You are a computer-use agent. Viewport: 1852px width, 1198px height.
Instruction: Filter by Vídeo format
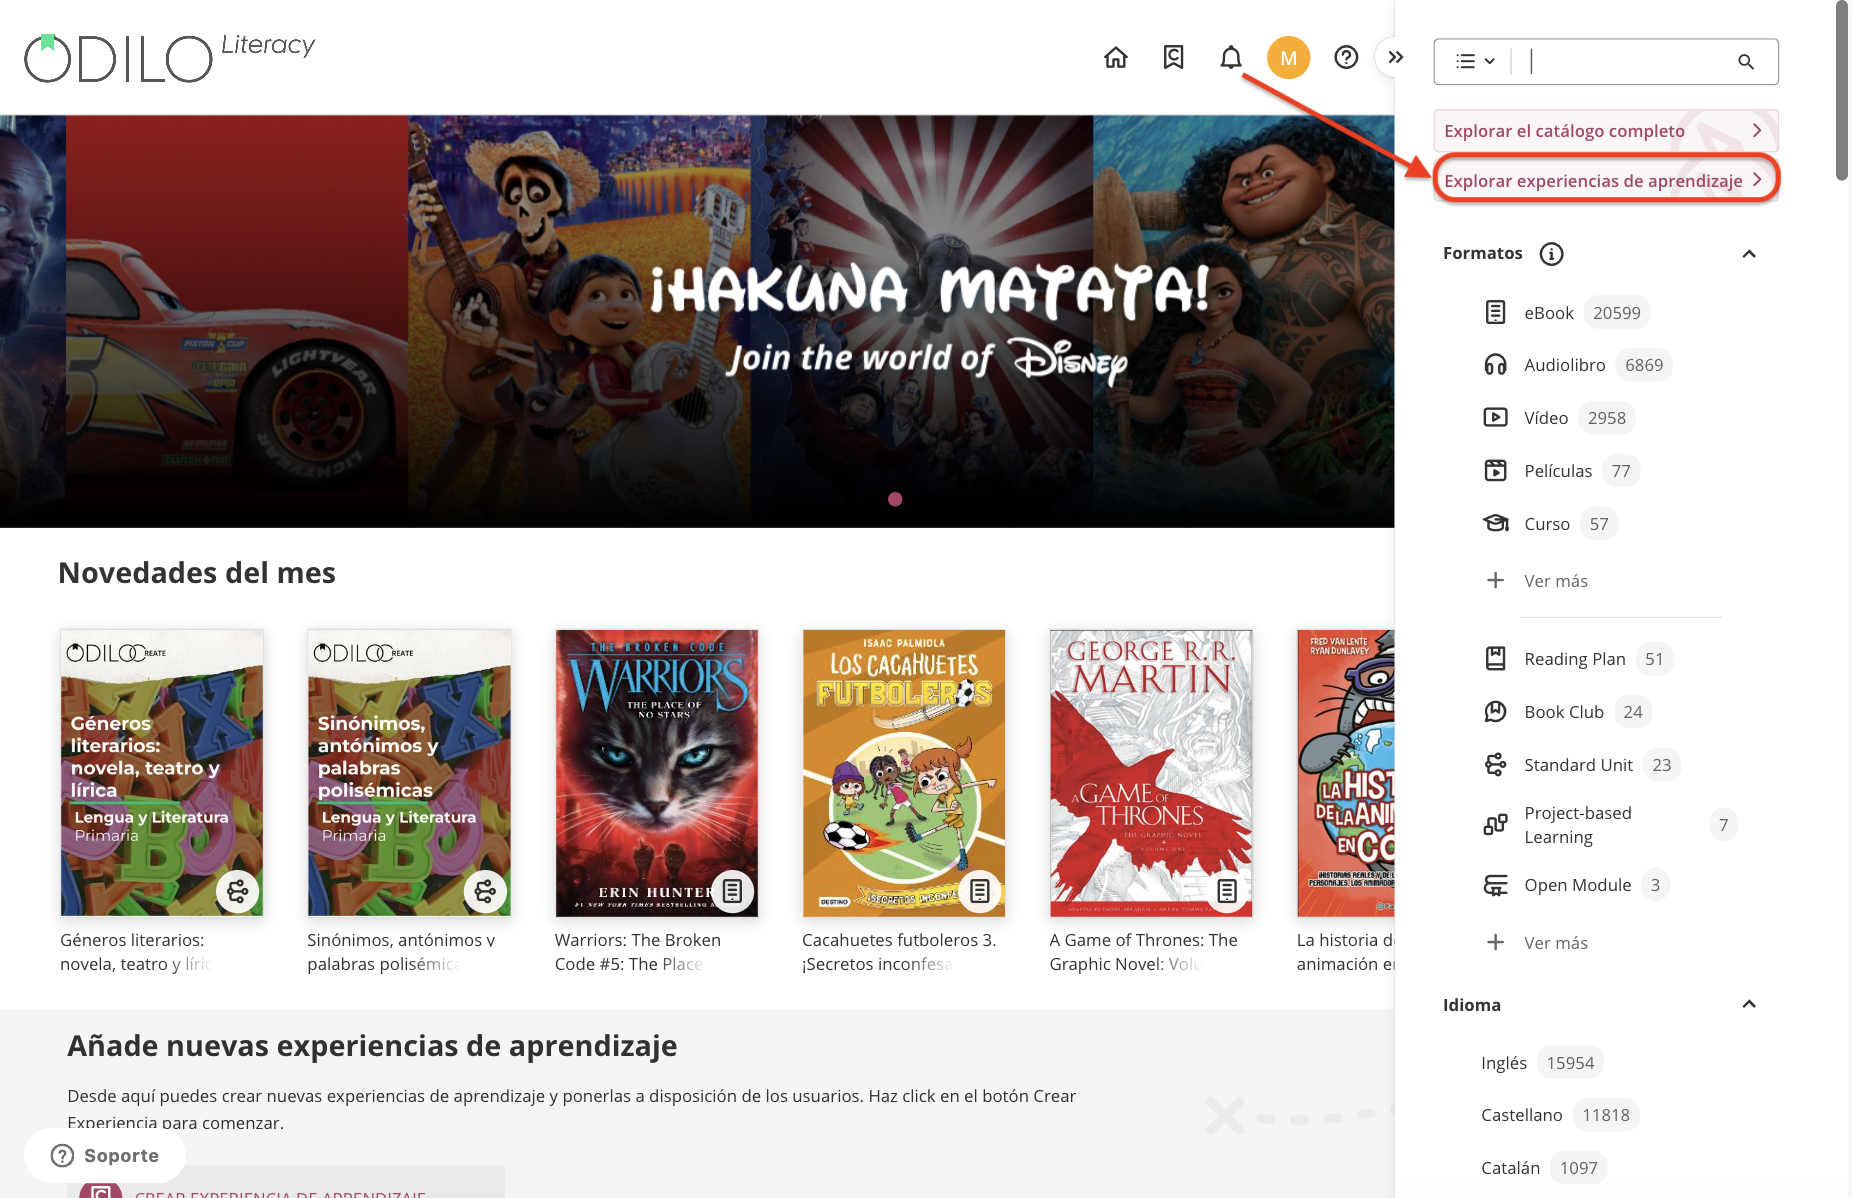coord(1558,418)
